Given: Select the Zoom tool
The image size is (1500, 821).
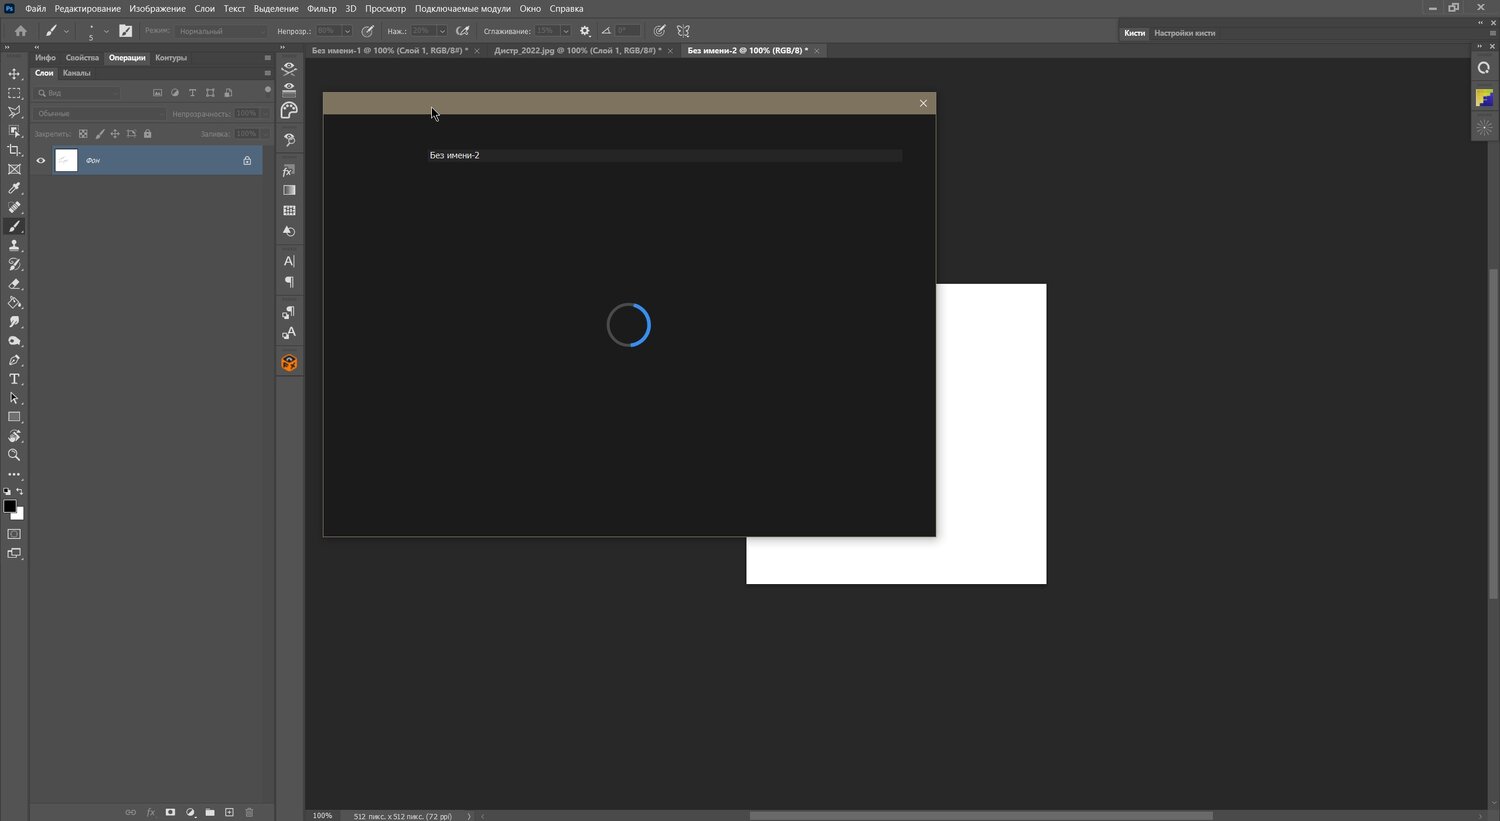Looking at the screenshot, I should point(14,455).
